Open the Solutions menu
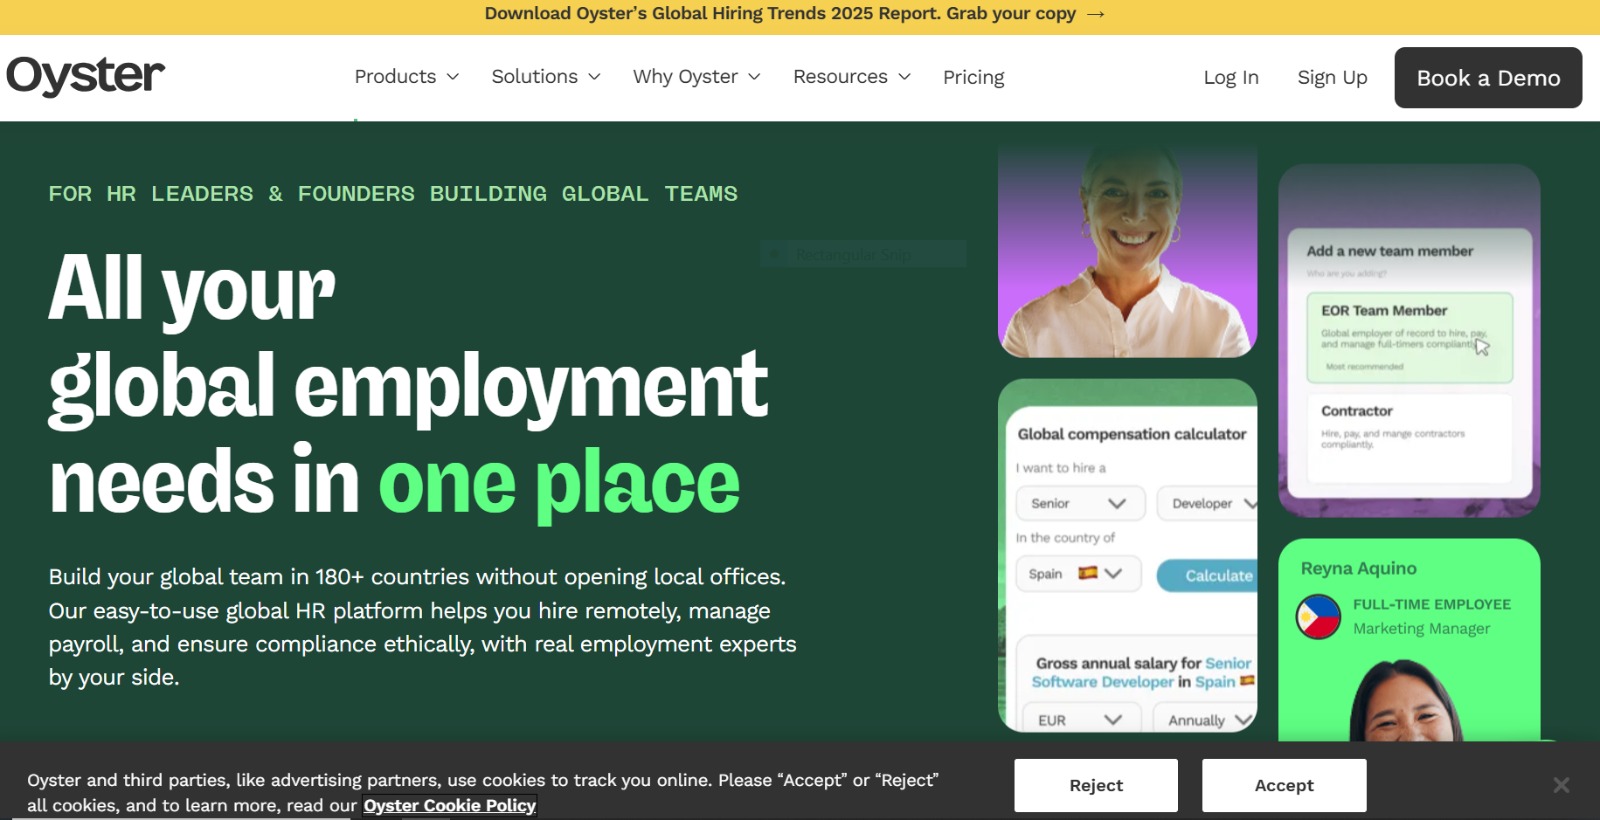1600x820 pixels. [546, 77]
